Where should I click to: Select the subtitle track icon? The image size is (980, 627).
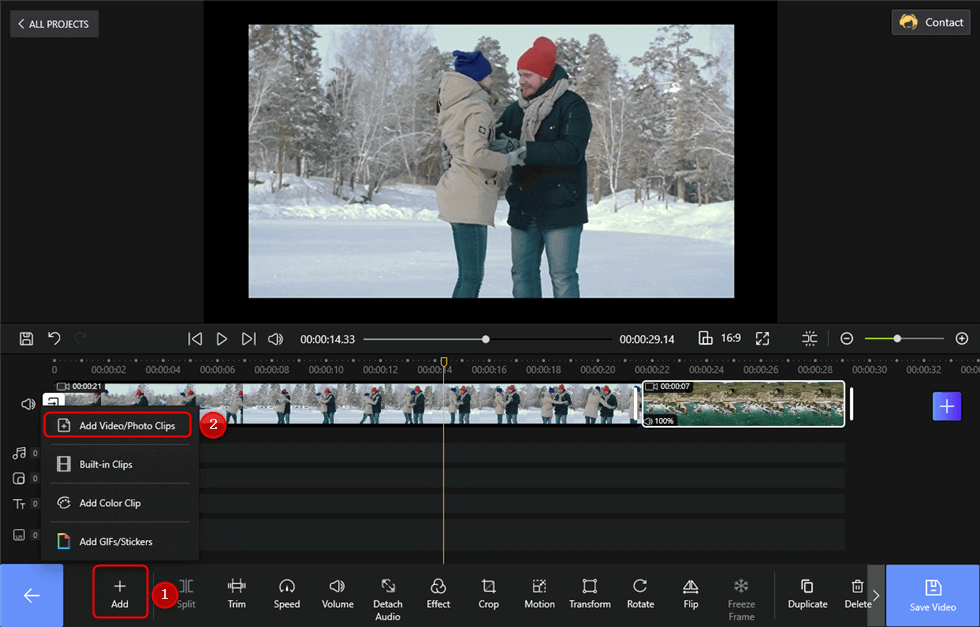tap(19, 535)
